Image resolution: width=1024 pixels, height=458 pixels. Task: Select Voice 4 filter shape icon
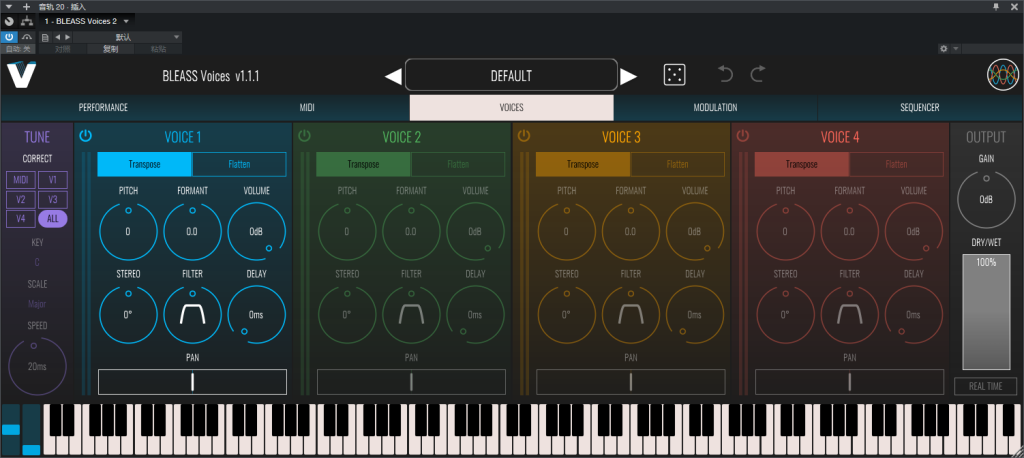click(x=850, y=315)
